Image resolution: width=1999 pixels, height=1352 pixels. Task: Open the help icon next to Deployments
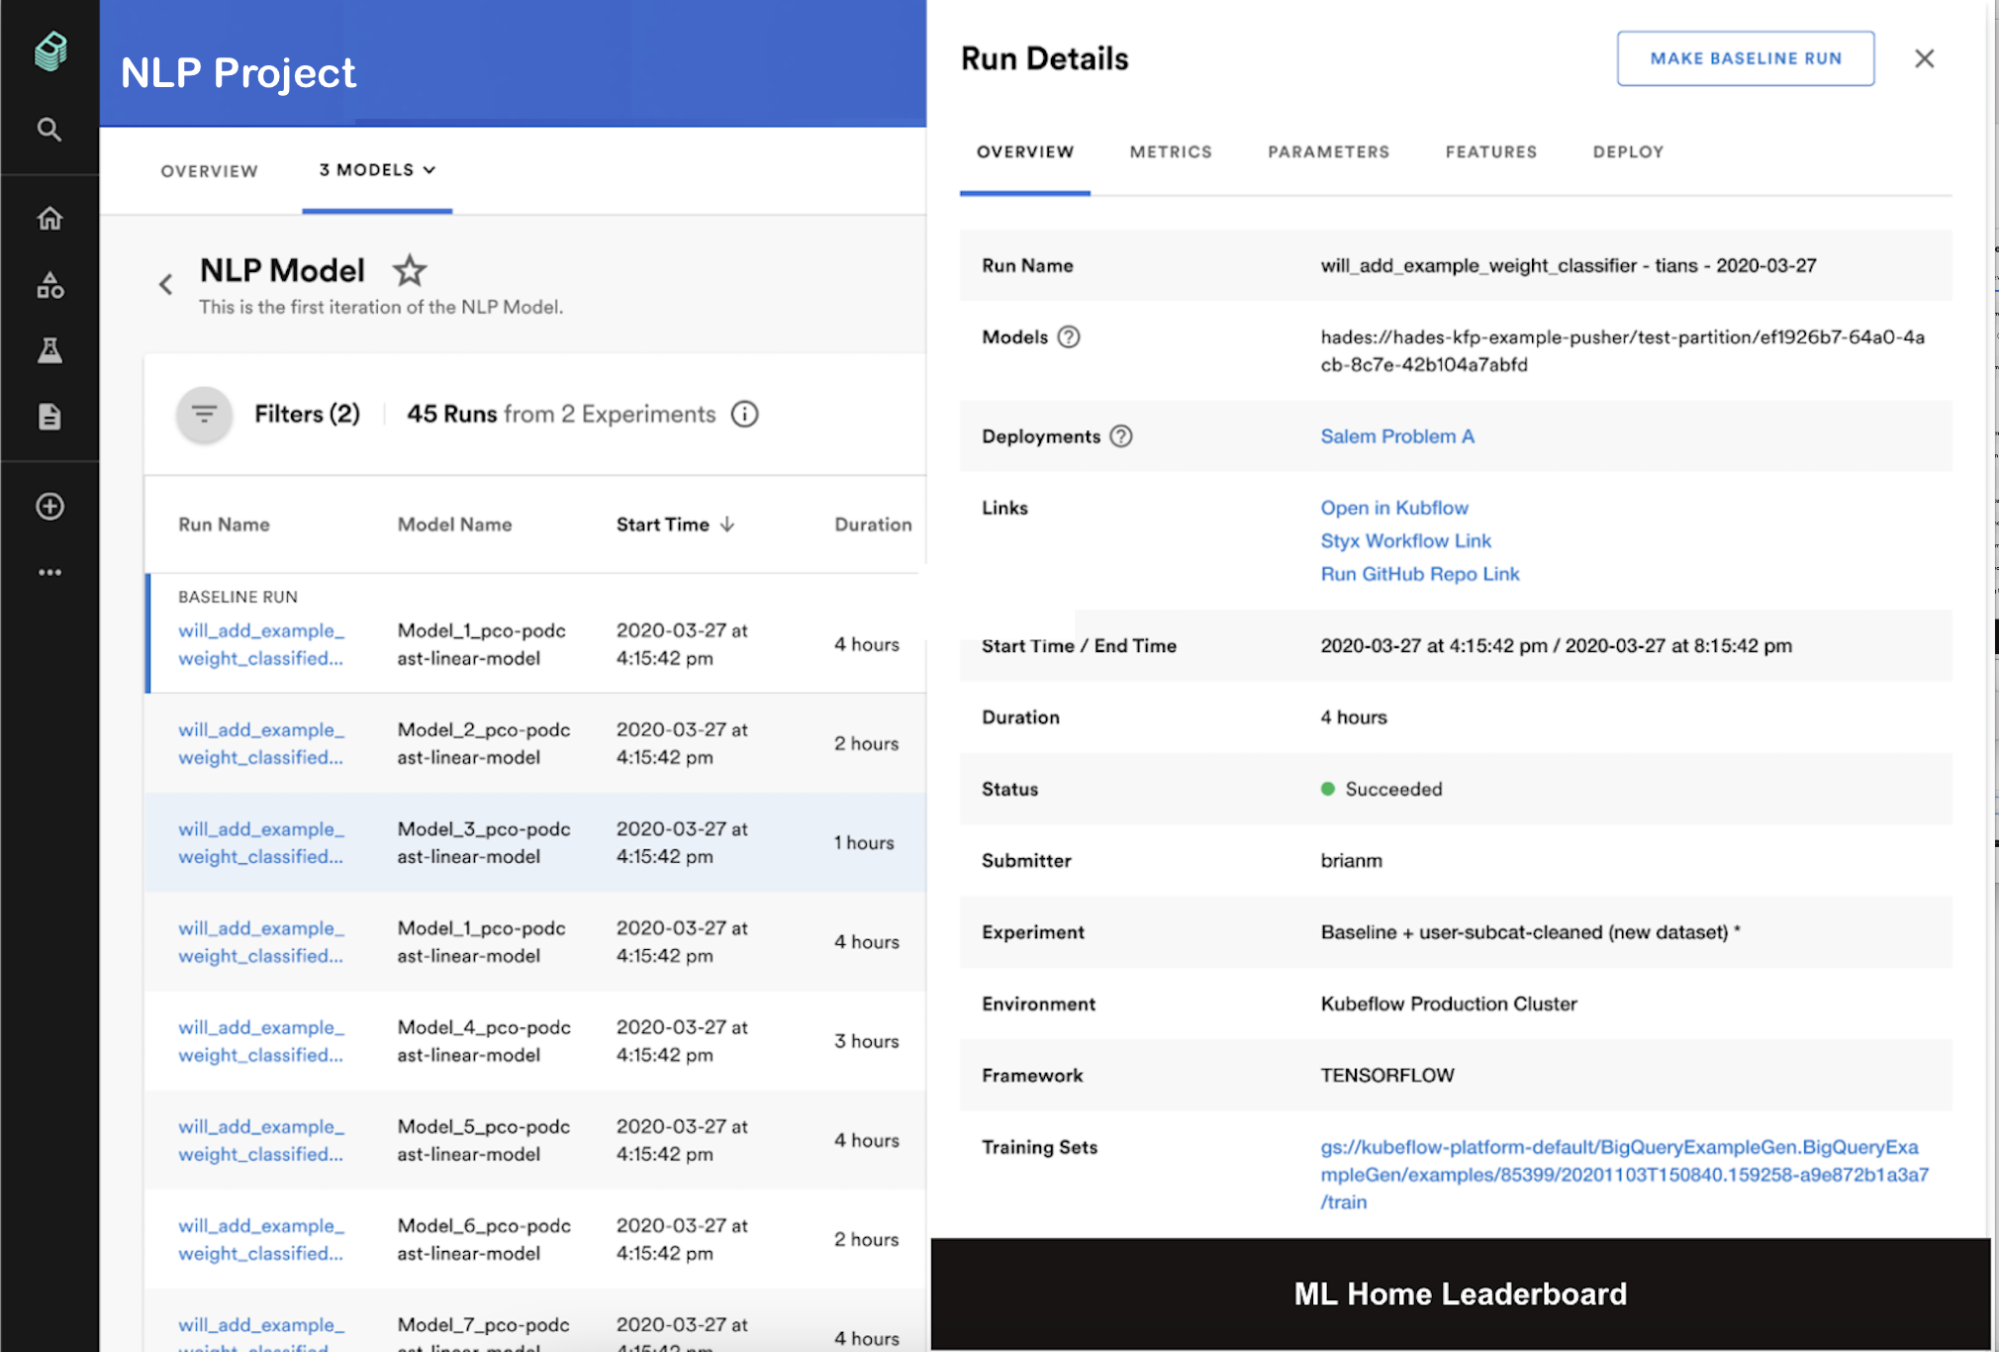[x=1122, y=436]
